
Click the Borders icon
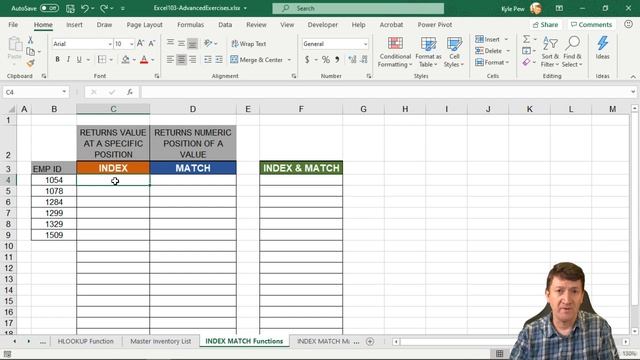(x=102, y=60)
